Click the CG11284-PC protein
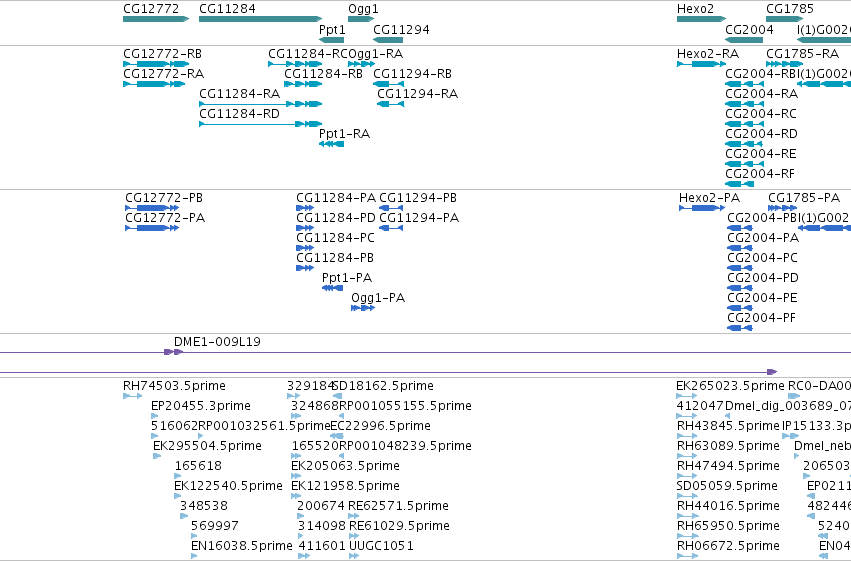The height and width of the screenshot is (561, 851). coord(305,248)
